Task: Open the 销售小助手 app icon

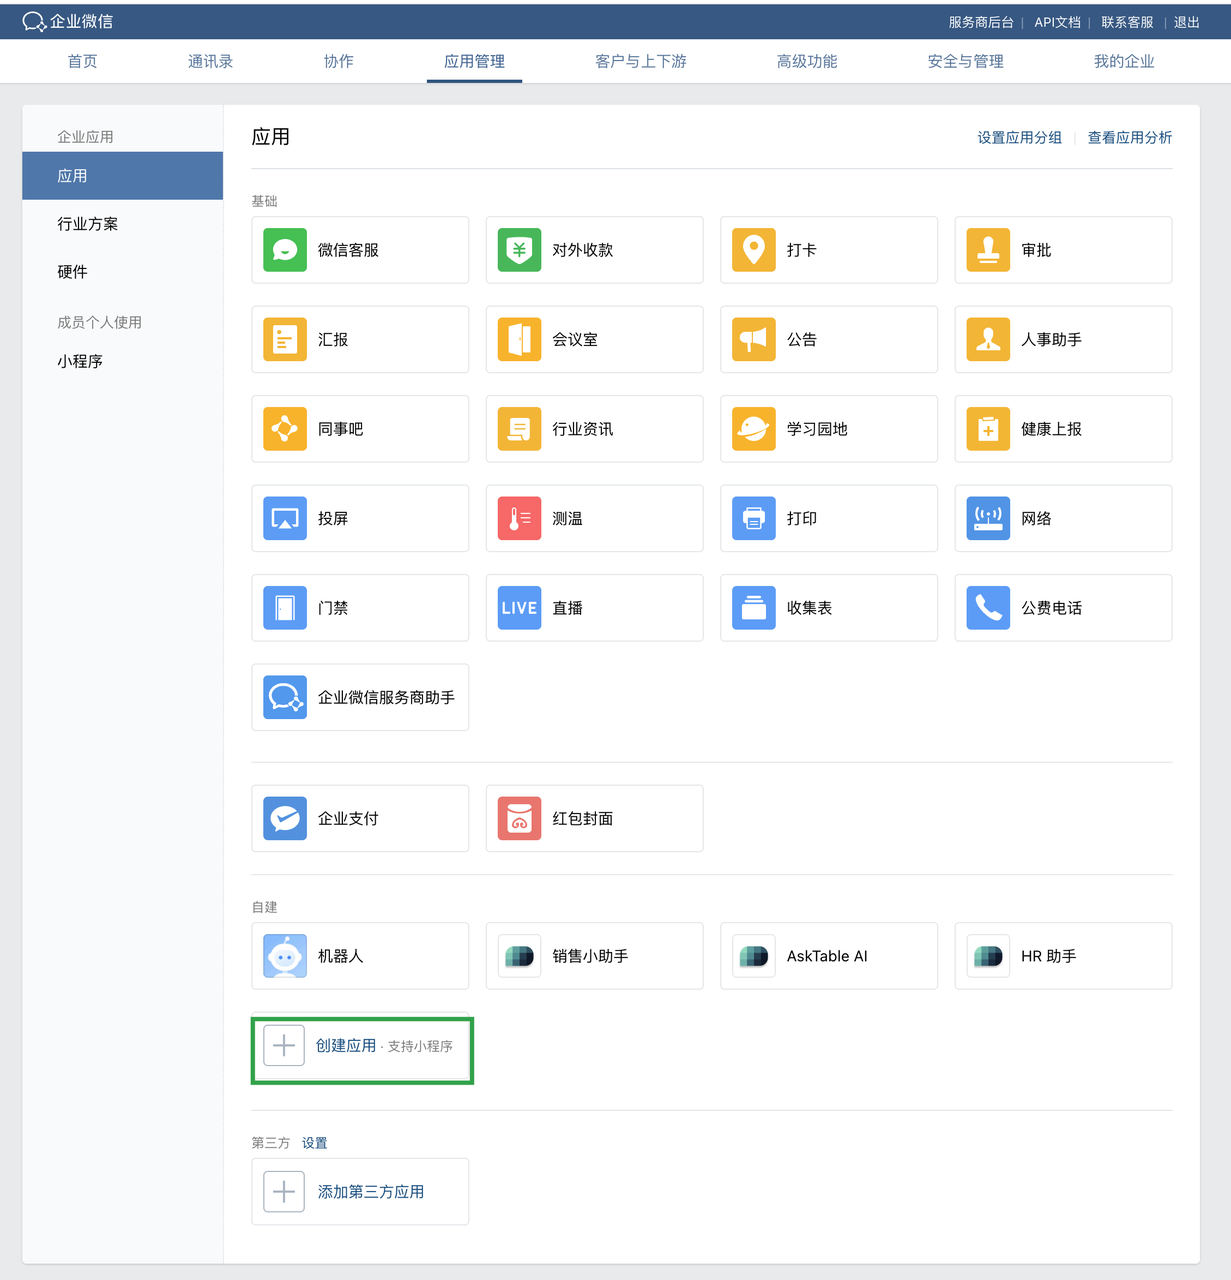Action: (519, 956)
